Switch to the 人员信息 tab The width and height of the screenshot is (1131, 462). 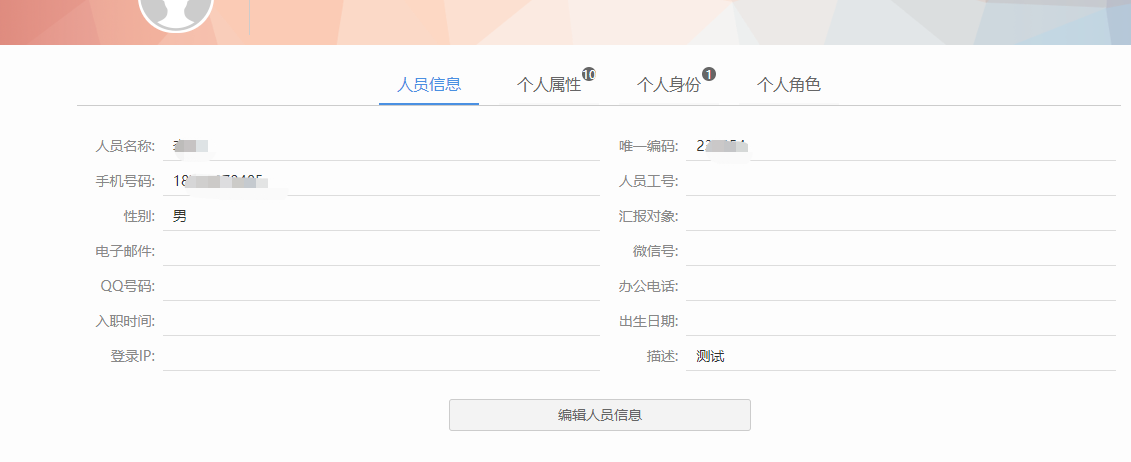point(429,85)
